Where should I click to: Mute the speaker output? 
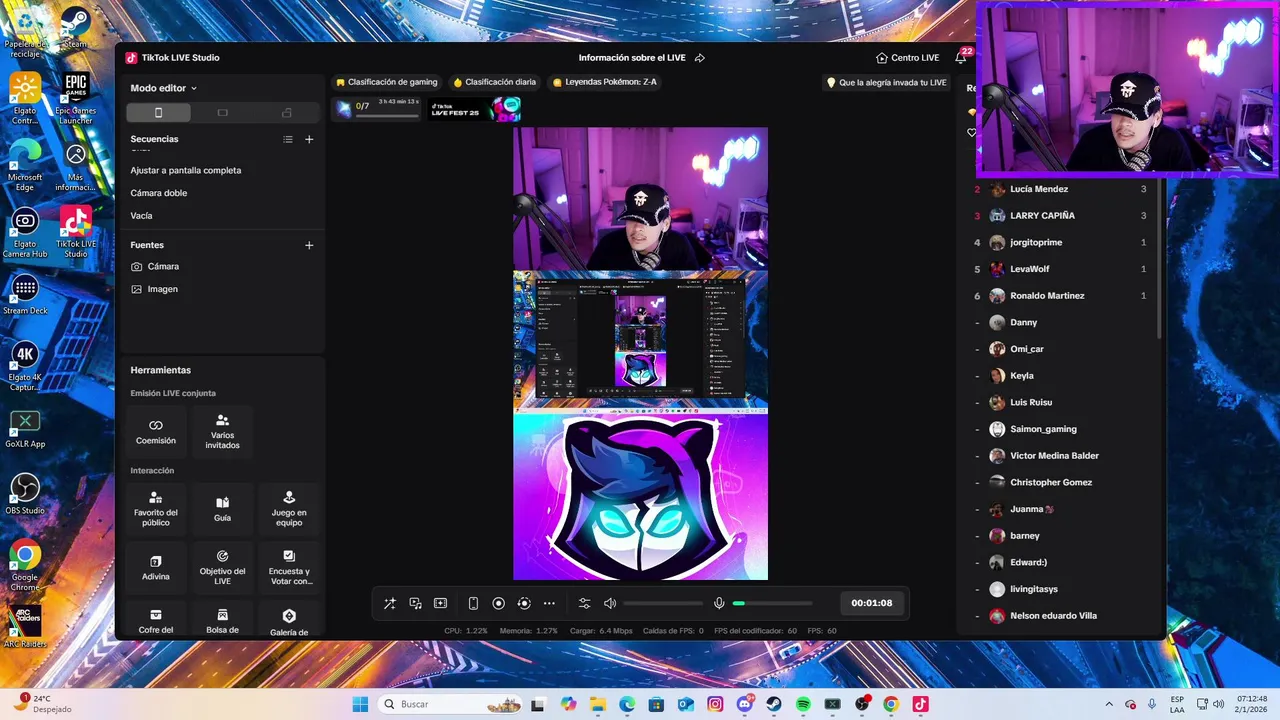point(610,603)
